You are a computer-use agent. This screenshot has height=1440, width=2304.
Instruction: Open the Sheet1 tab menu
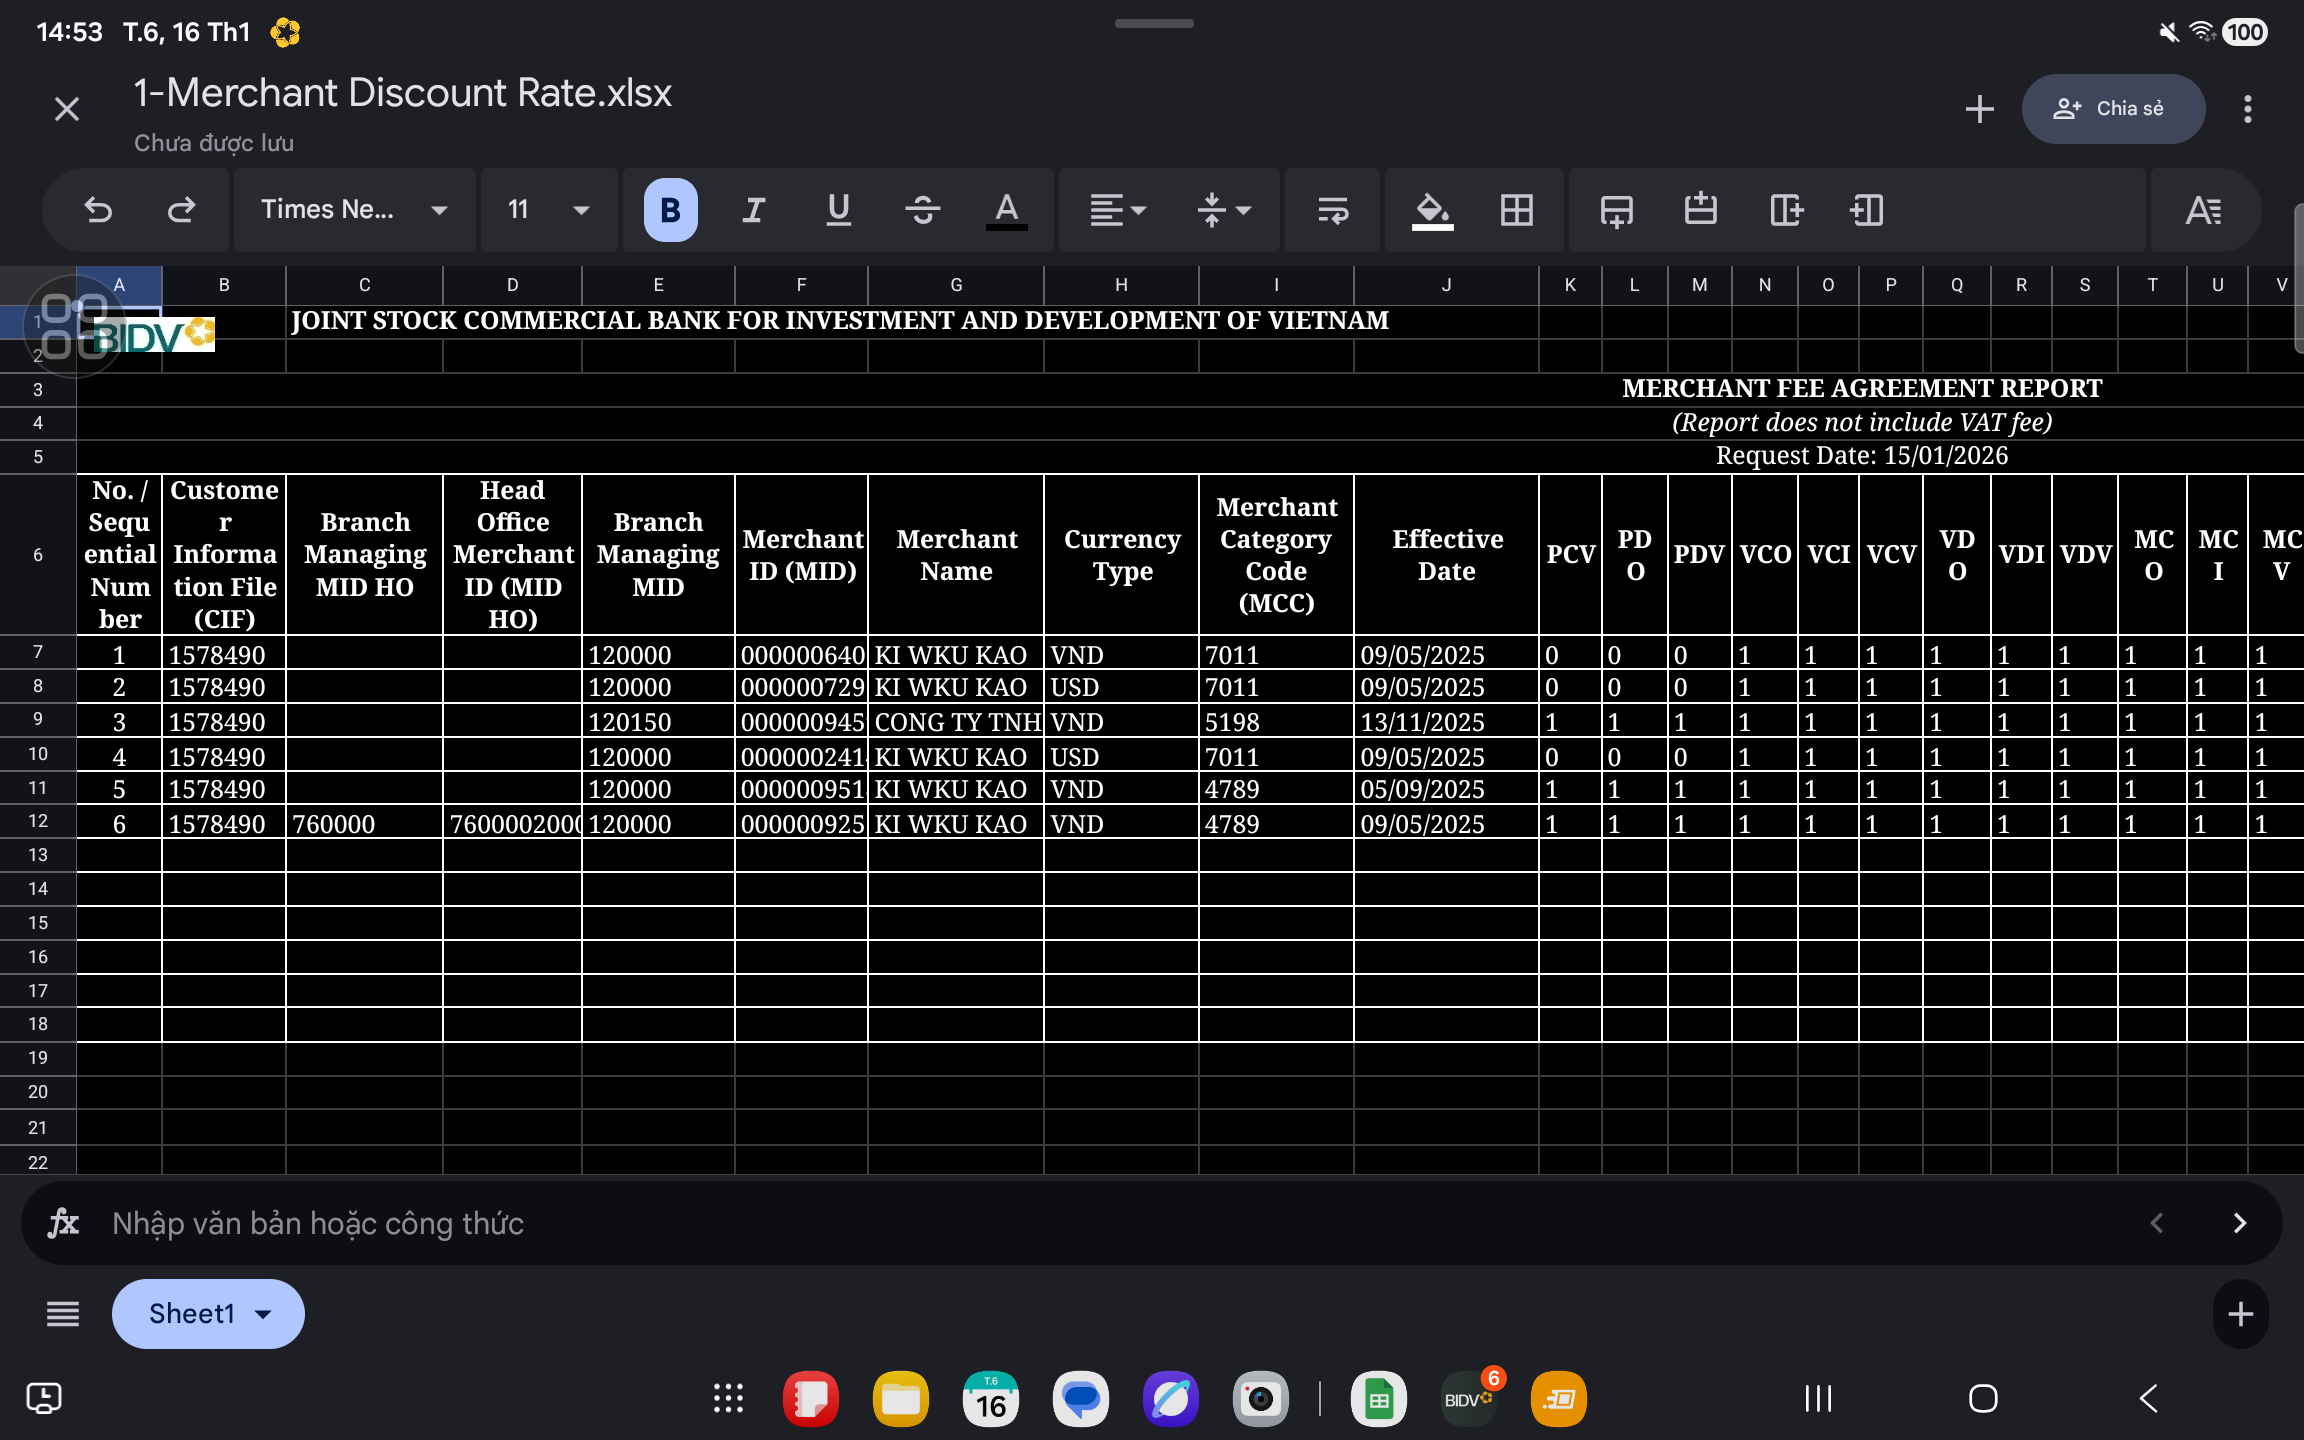point(208,1313)
